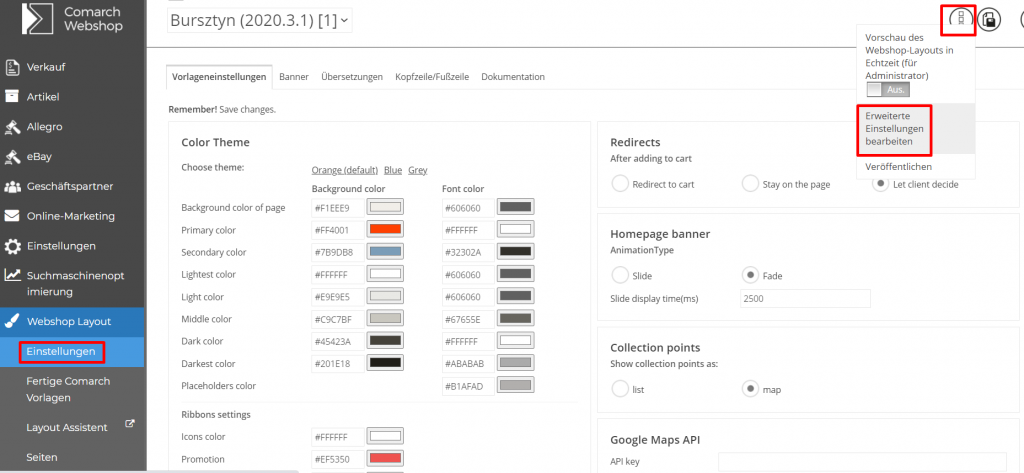Open Einstellungen under Webshop Layout
This screenshot has width=1024, height=473.
click(61, 351)
